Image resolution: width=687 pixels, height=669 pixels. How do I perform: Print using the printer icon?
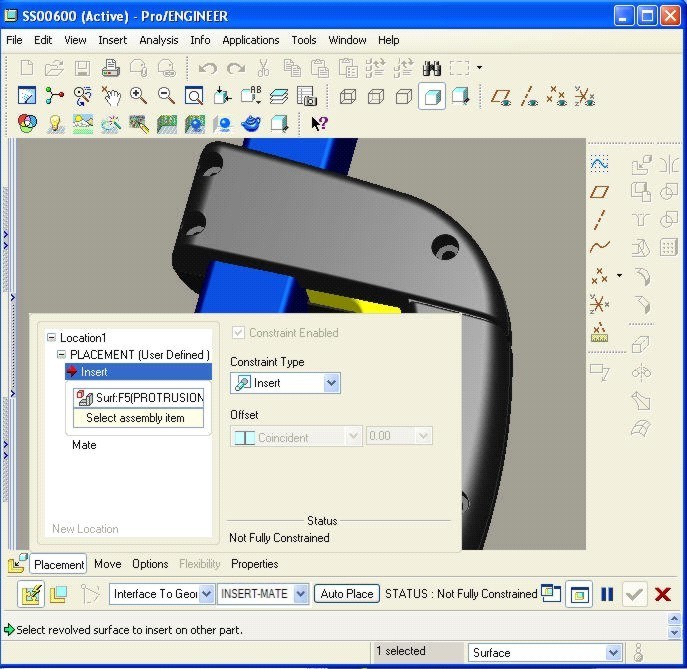110,68
